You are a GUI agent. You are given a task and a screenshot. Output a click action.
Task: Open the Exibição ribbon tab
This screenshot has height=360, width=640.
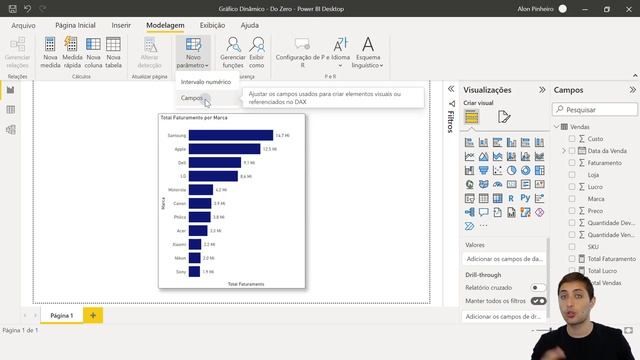(212, 25)
